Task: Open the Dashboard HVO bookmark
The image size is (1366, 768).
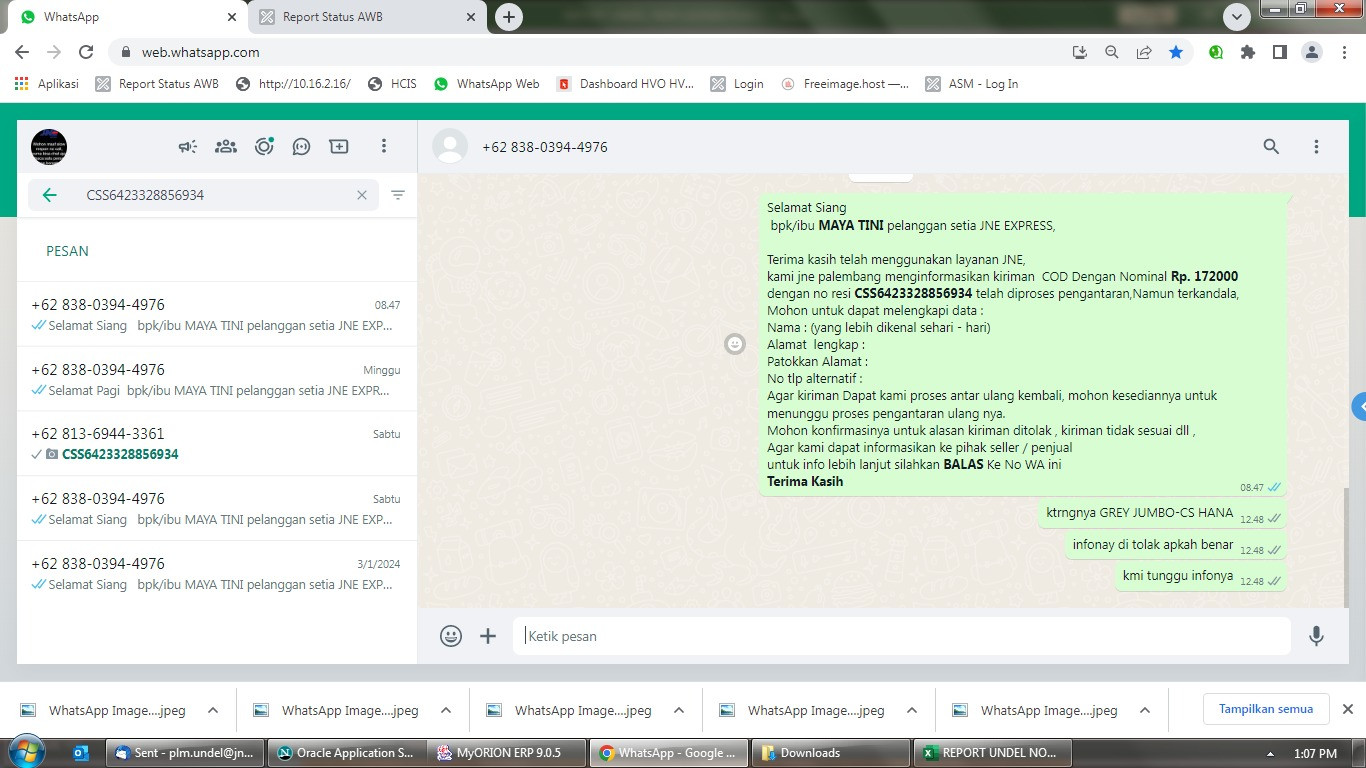Action: [626, 84]
